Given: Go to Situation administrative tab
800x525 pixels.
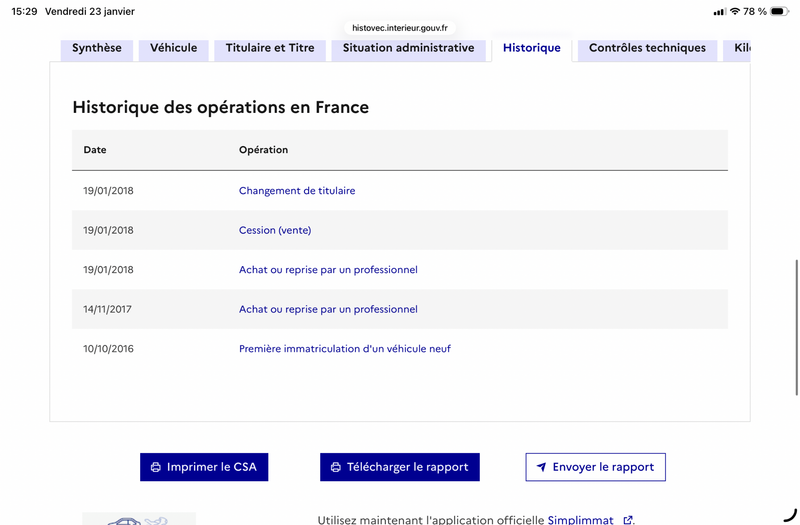Looking at the screenshot, I should pos(408,50).
